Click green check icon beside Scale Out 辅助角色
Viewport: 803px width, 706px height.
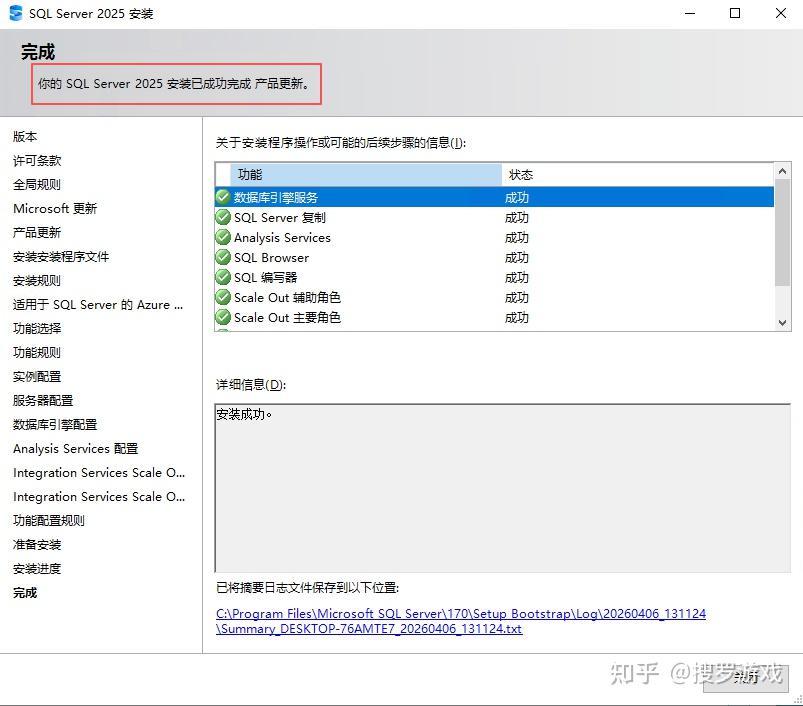click(223, 297)
